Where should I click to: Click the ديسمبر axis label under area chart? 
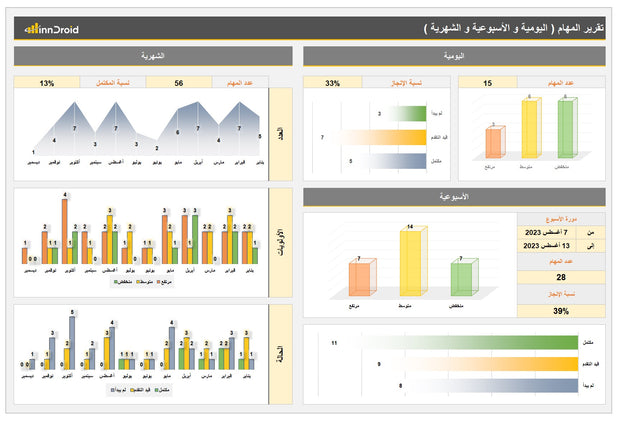pyautogui.click(x=33, y=162)
